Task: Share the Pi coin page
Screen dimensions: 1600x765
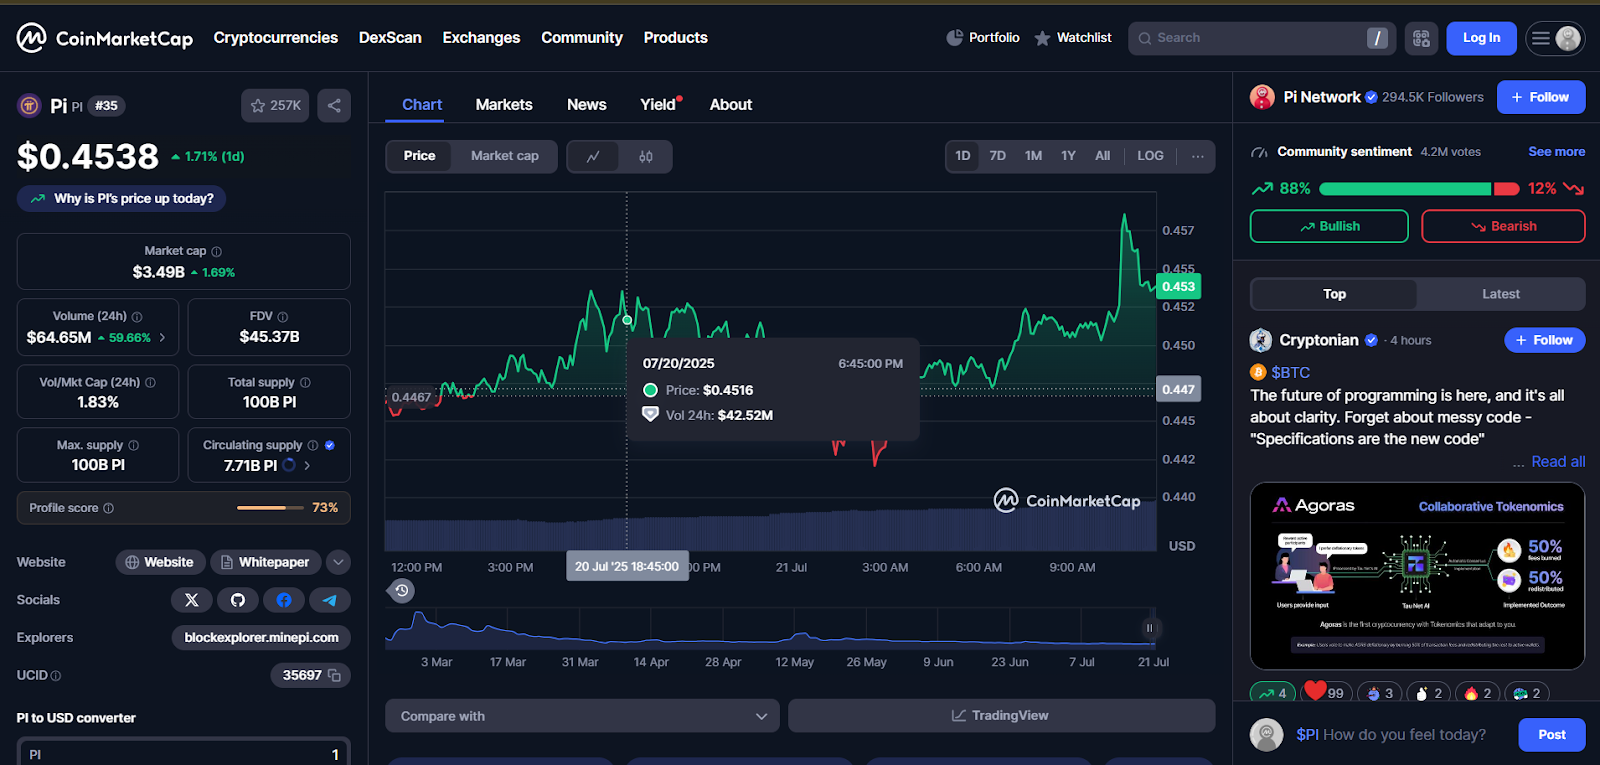Action: point(334,105)
